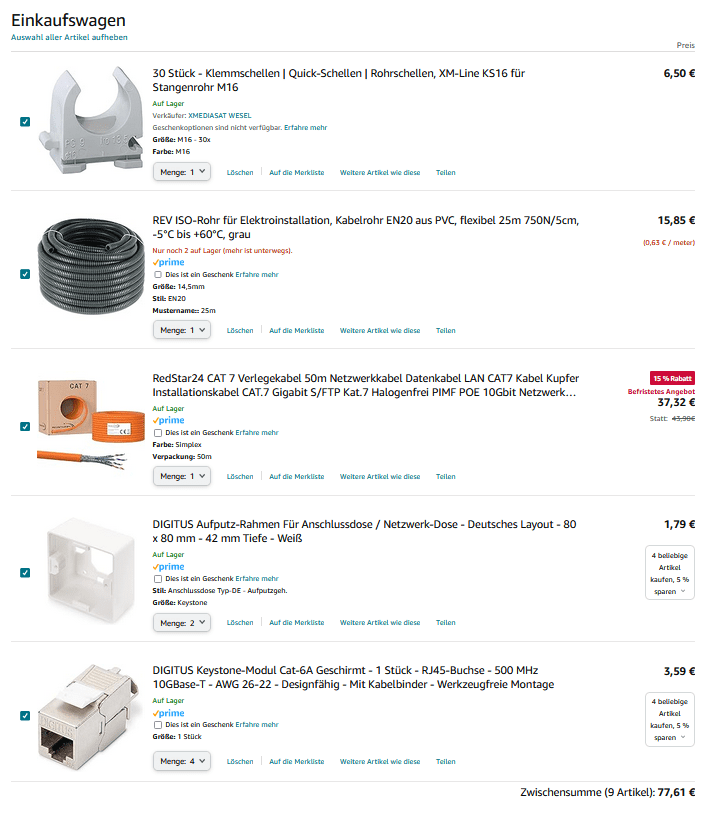Delete the REV ISO-Rohr item via Löschen
This screenshot has height=817, width=707.
240,330
